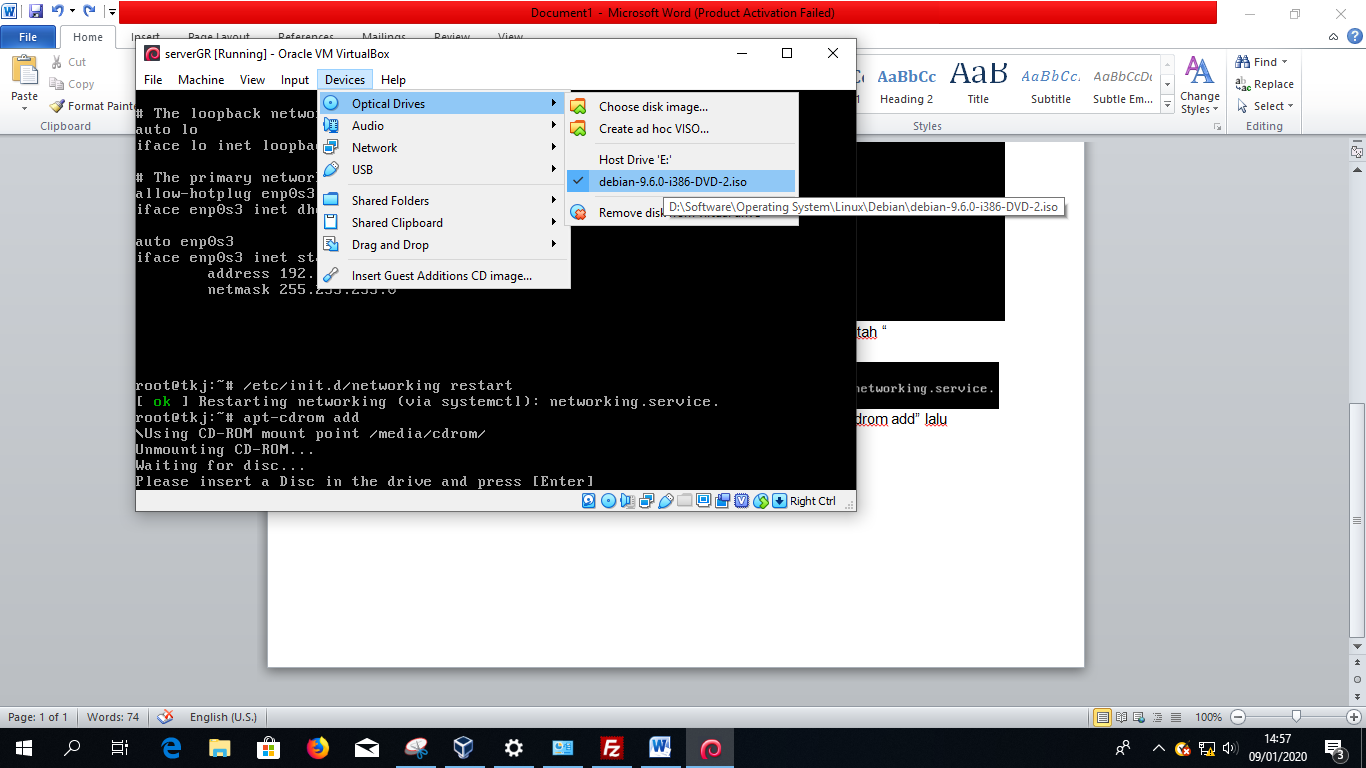
Task: Click Replace in Word Editing group
Action: coord(1264,84)
